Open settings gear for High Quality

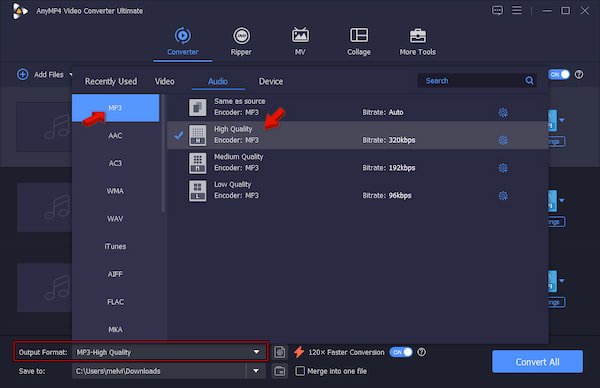coord(503,140)
